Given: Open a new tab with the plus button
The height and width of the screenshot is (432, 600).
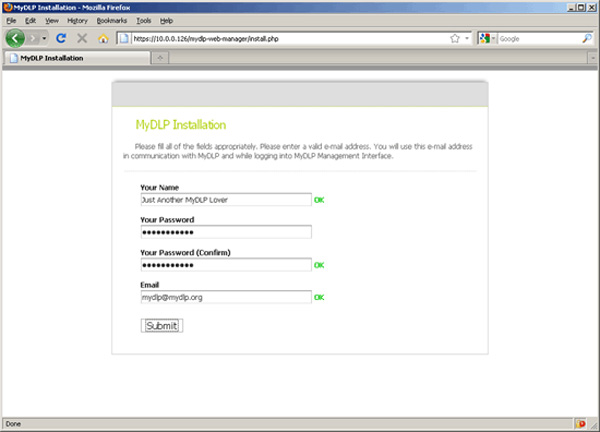Looking at the screenshot, I should [160, 58].
